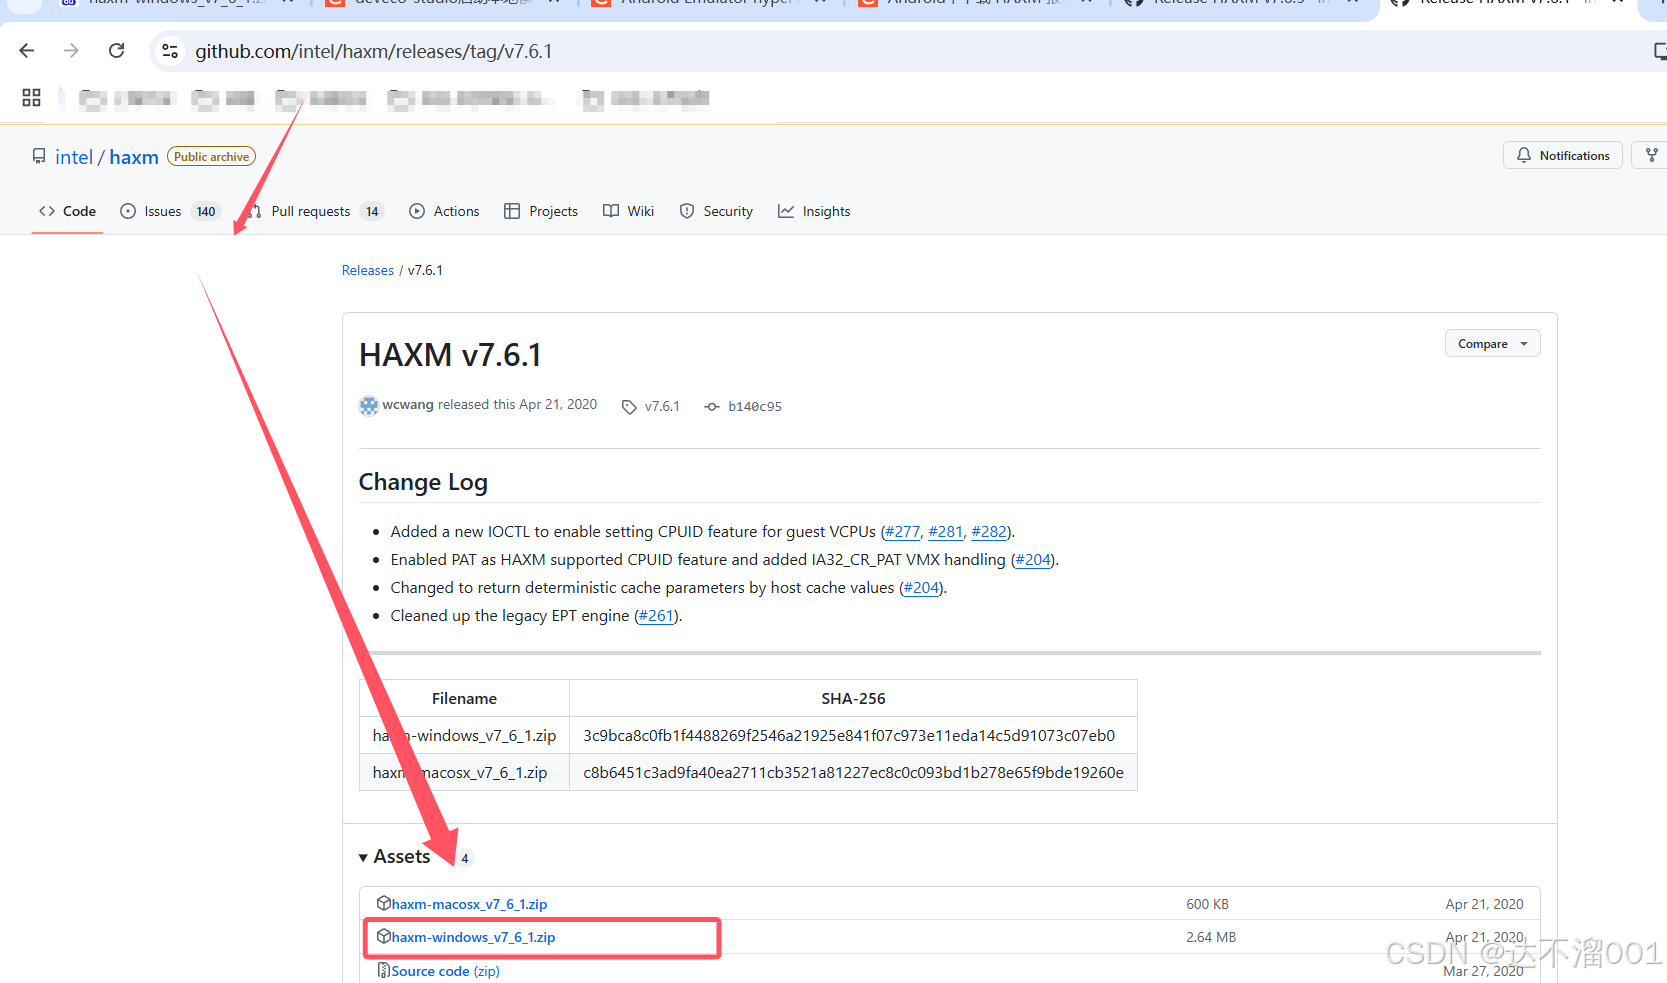
Task: Click the HAXM v7.6.1 release title
Action: (450, 355)
